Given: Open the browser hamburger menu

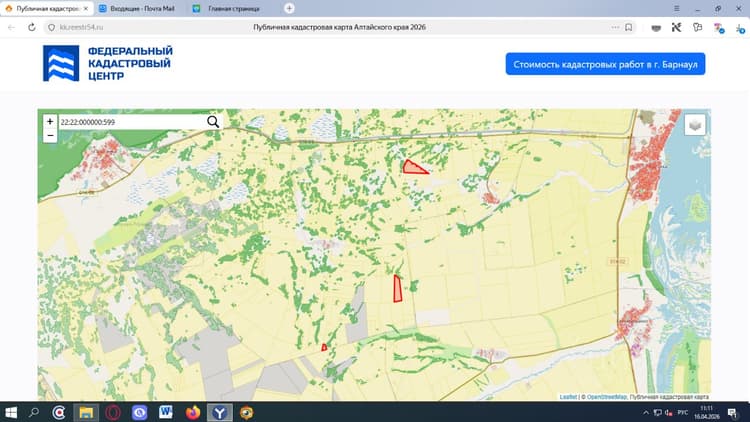Looking at the screenshot, I should (676, 9).
